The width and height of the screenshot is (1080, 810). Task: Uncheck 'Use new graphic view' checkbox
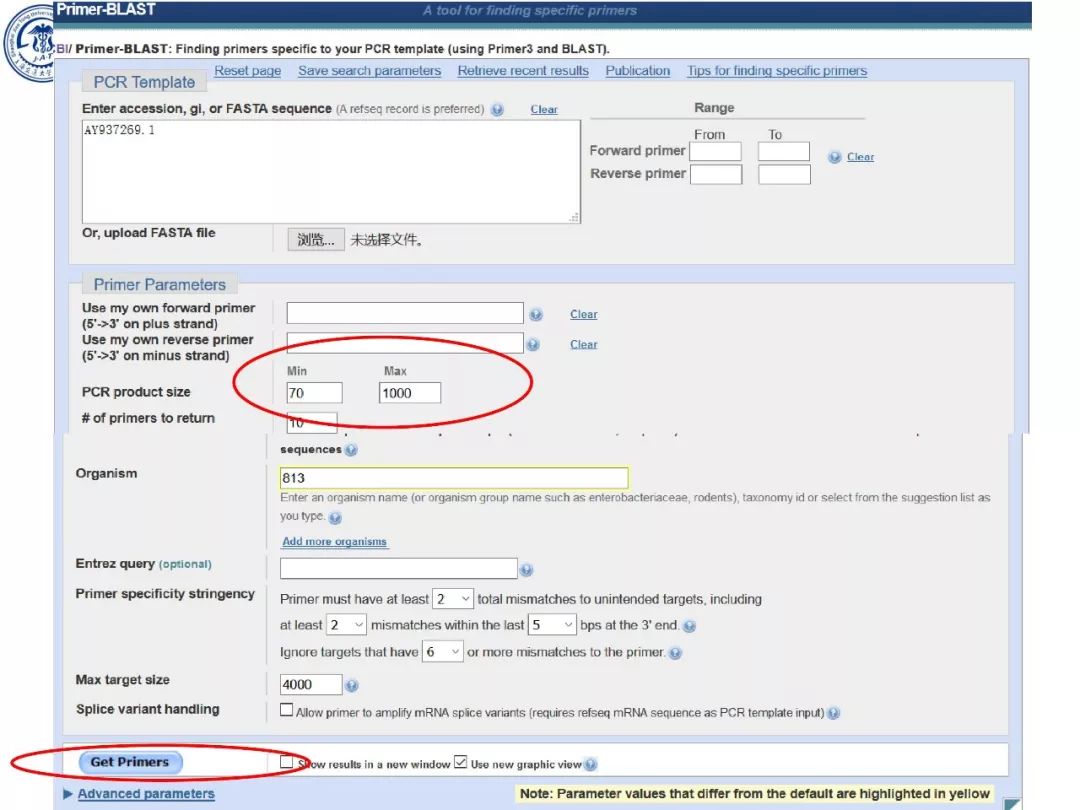pyautogui.click(x=461, y=762)
